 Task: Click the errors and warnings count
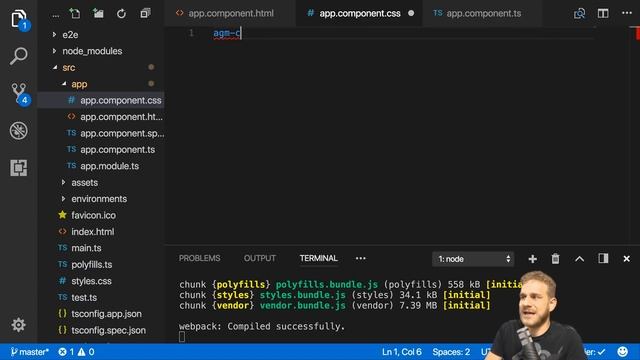pyautogui.click(x=76, y=352)
